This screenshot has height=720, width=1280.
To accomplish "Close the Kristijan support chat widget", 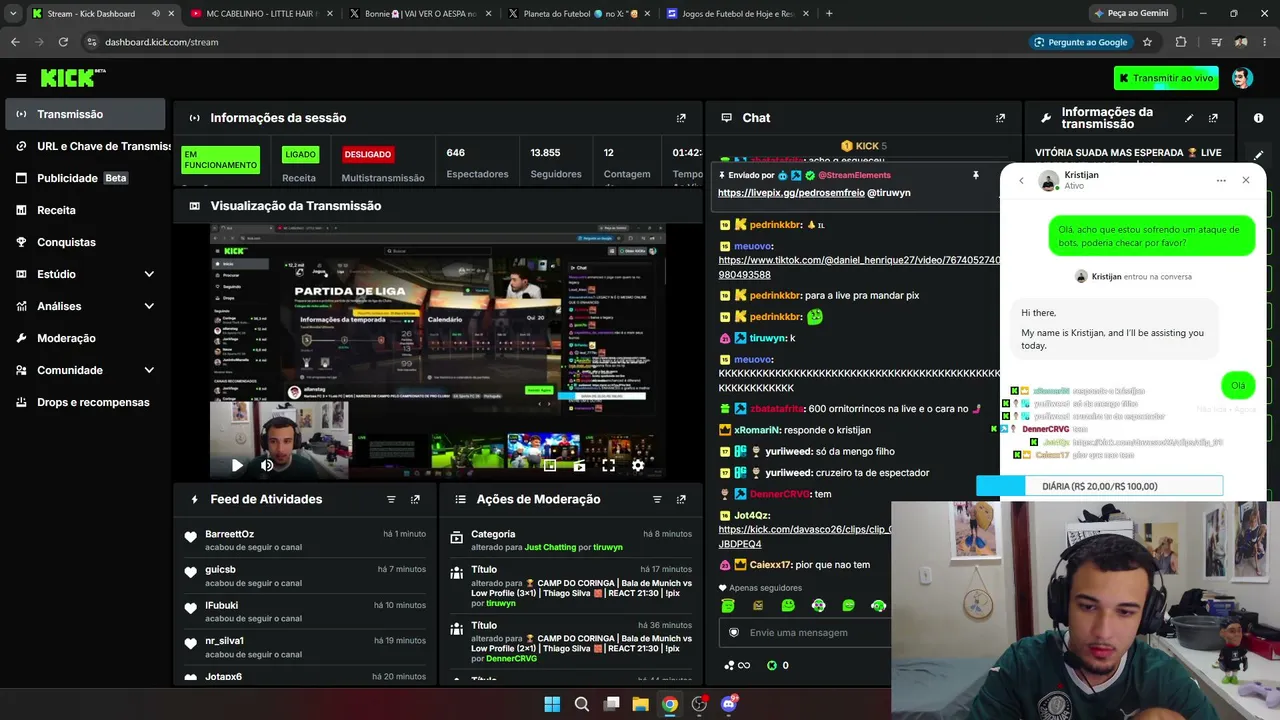I will click(1246, 181).
